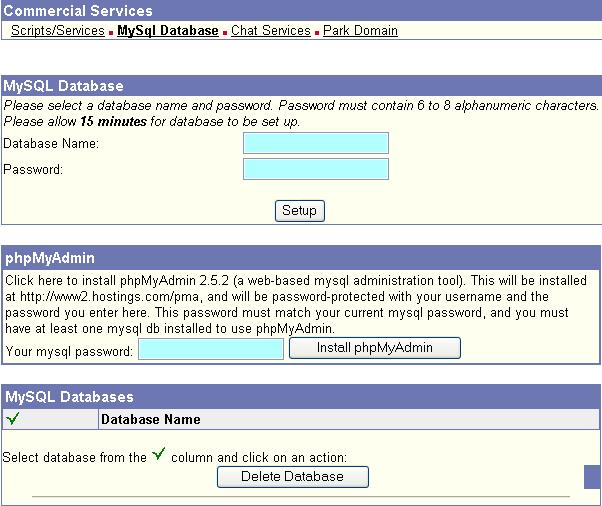Viewport: 602px width, 506px height.
Task: Click the green checkmark column header icon
Action: (x=13, y=418)
